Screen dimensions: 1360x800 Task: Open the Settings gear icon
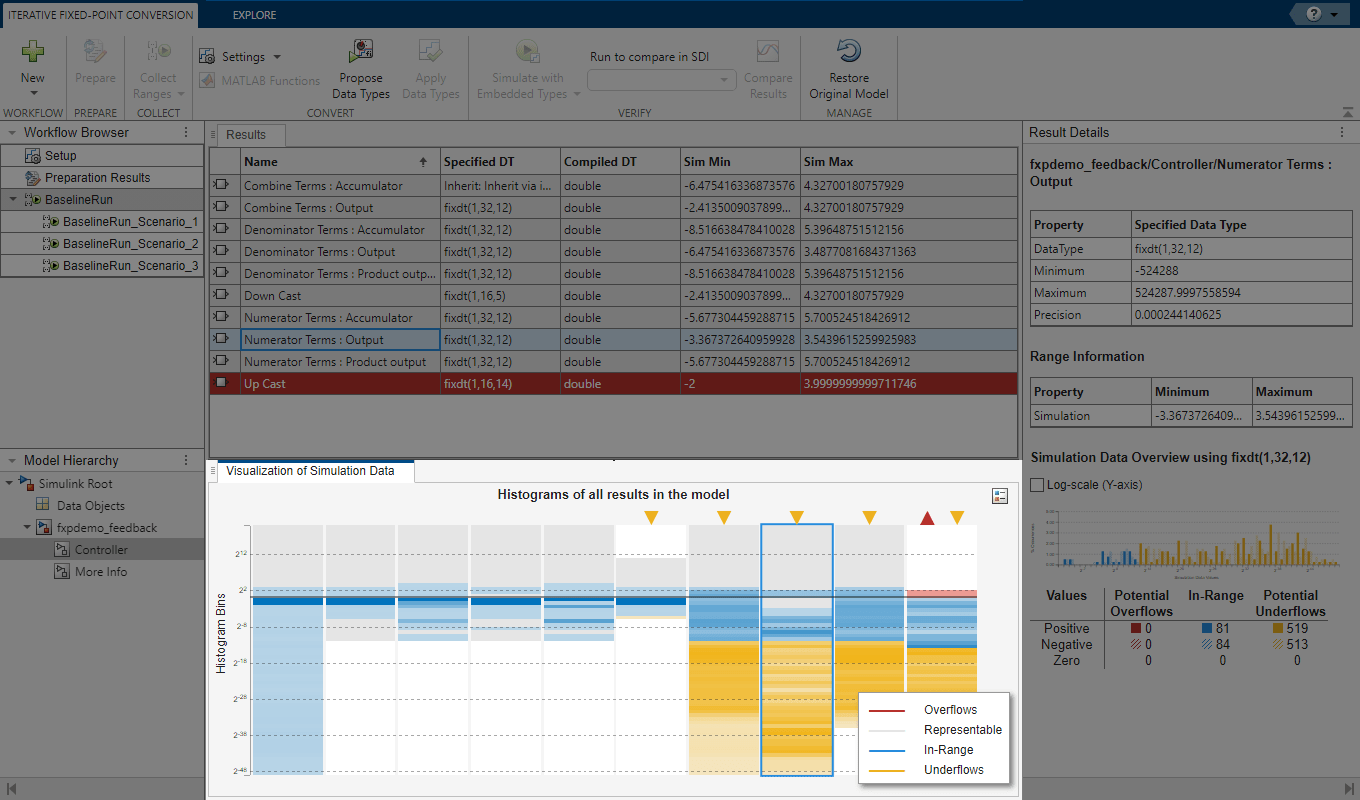[x=208, y=57]
